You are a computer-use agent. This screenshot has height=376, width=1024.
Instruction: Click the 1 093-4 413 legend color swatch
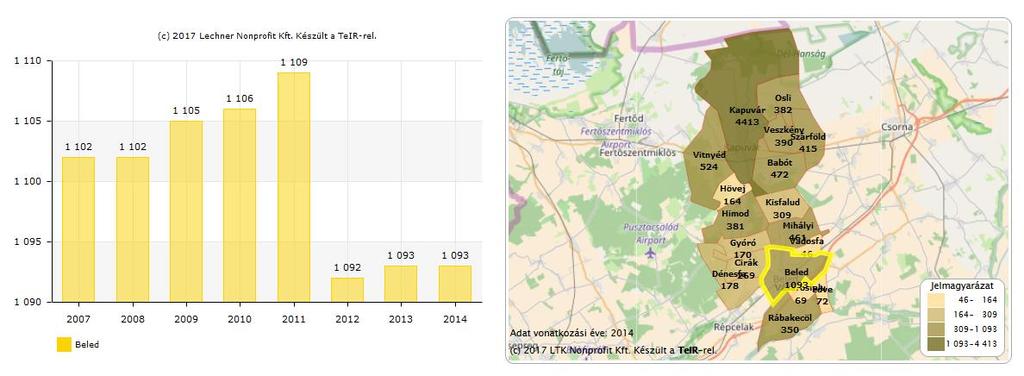936,343
